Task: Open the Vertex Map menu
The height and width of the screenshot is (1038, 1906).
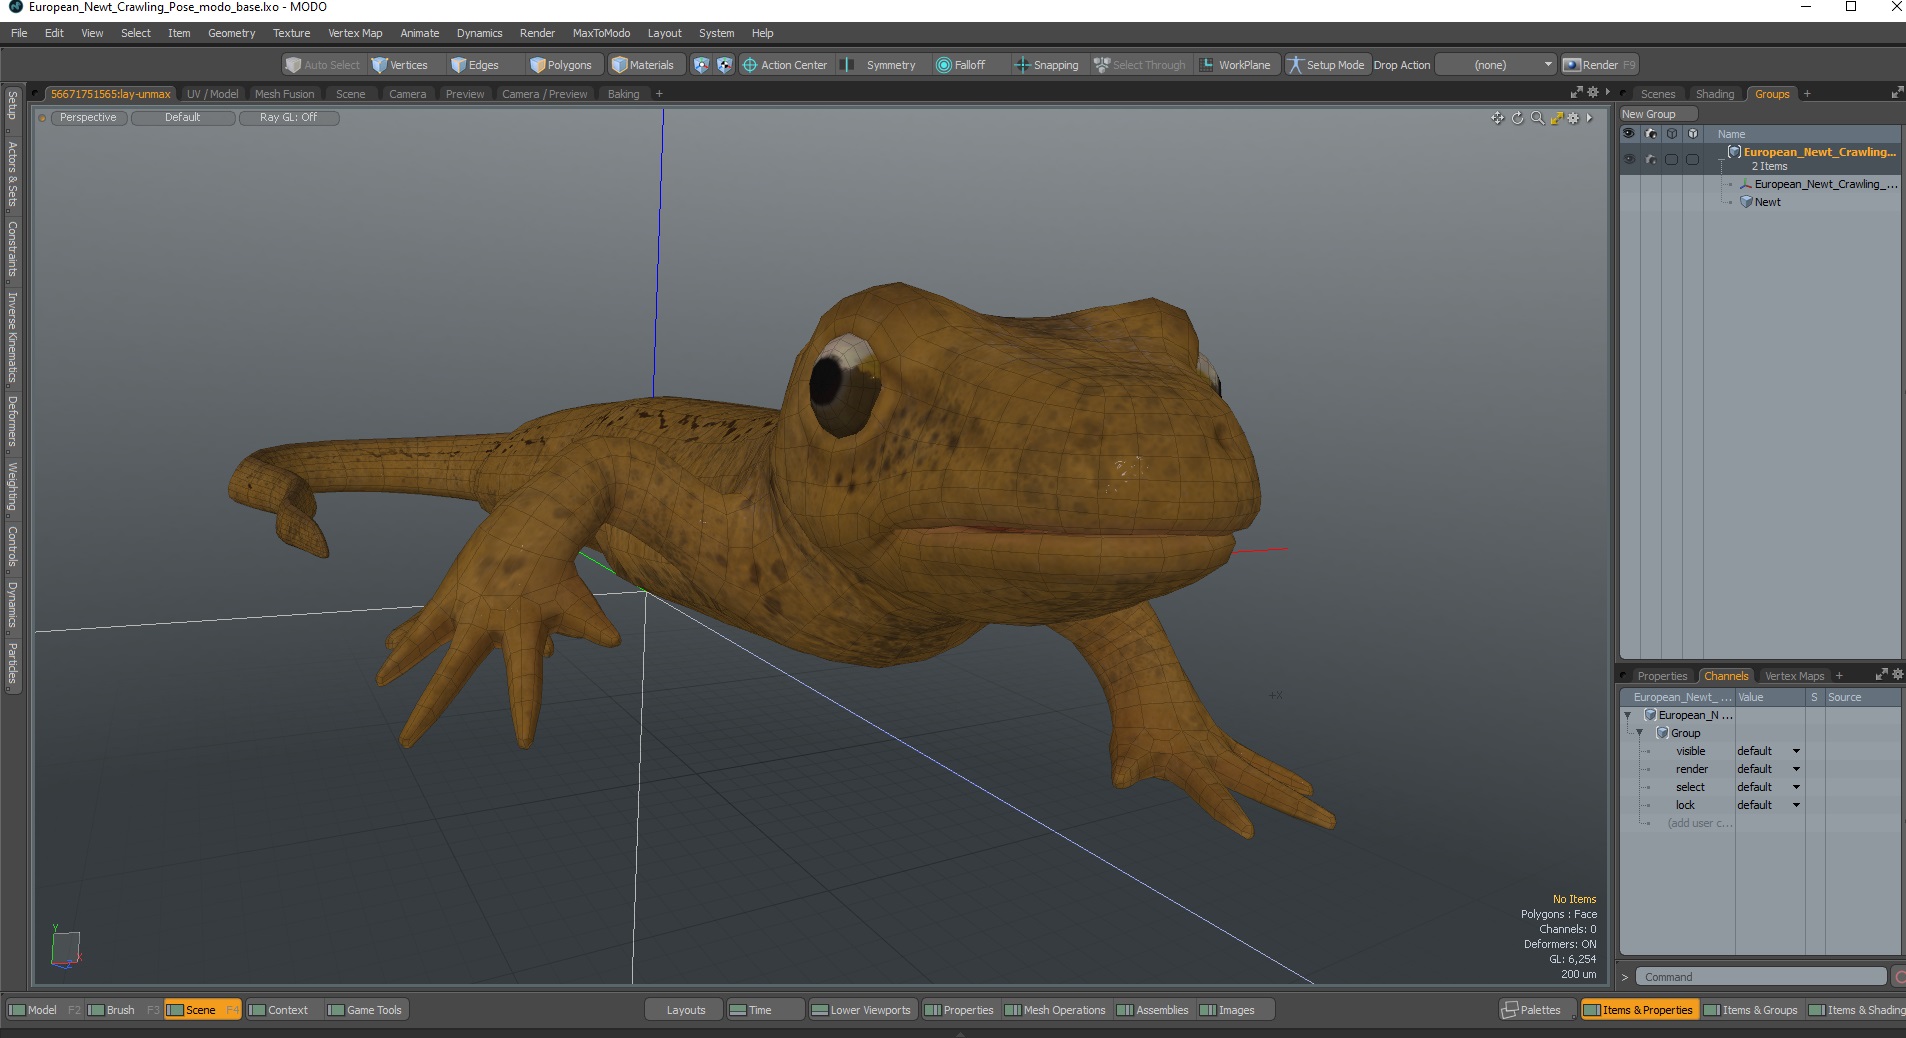Action: click(355, 33)
